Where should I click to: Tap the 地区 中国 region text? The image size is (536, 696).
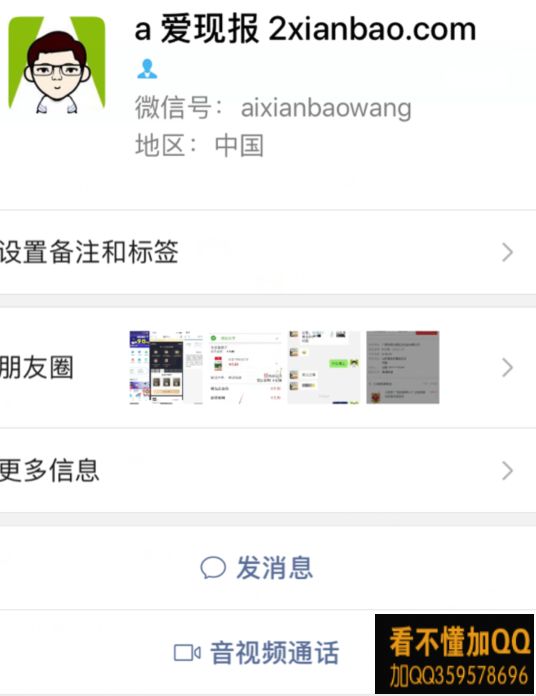(199, 146)
